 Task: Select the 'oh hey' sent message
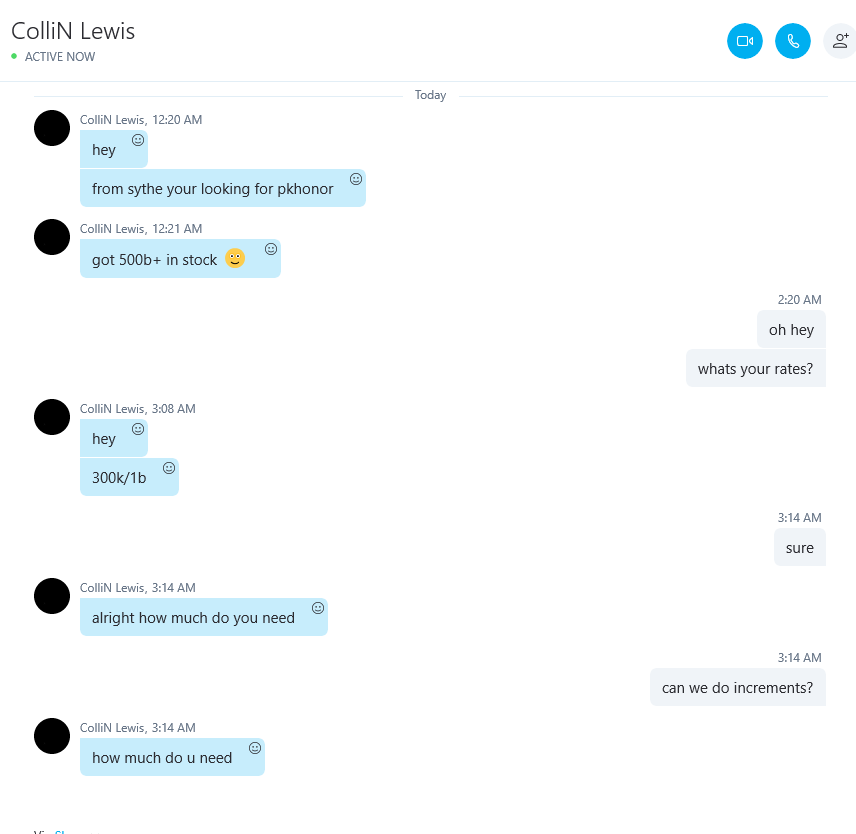[x=791, y=329]
